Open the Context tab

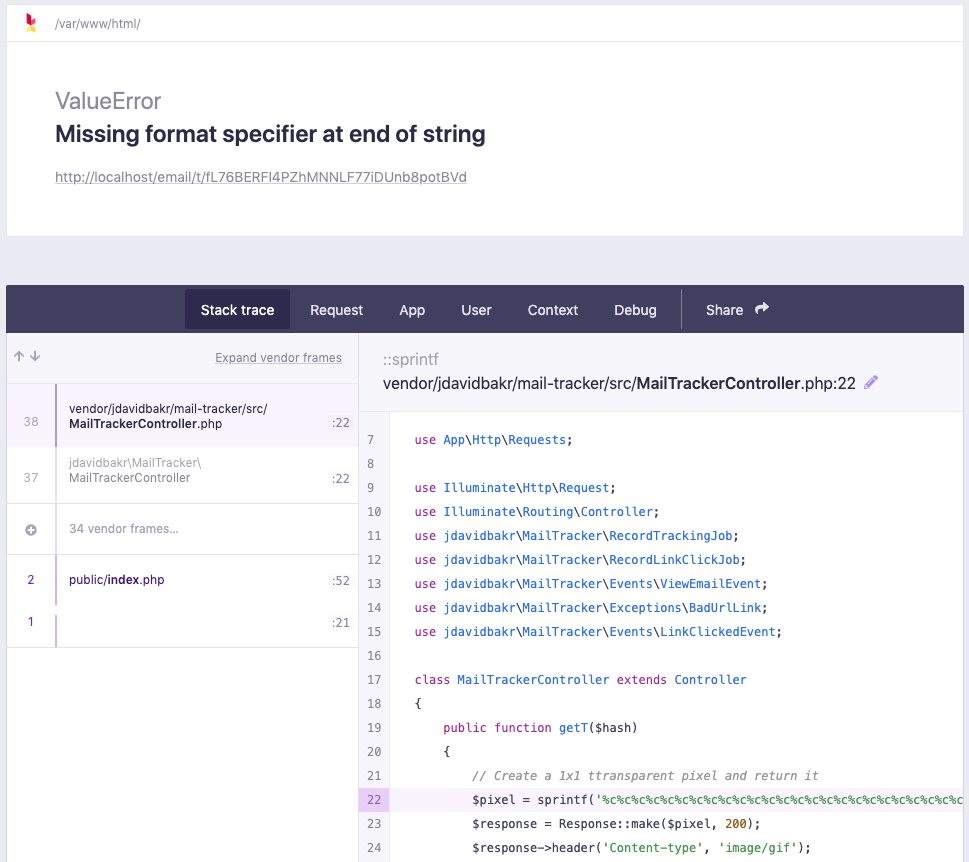tap(552, 310)
